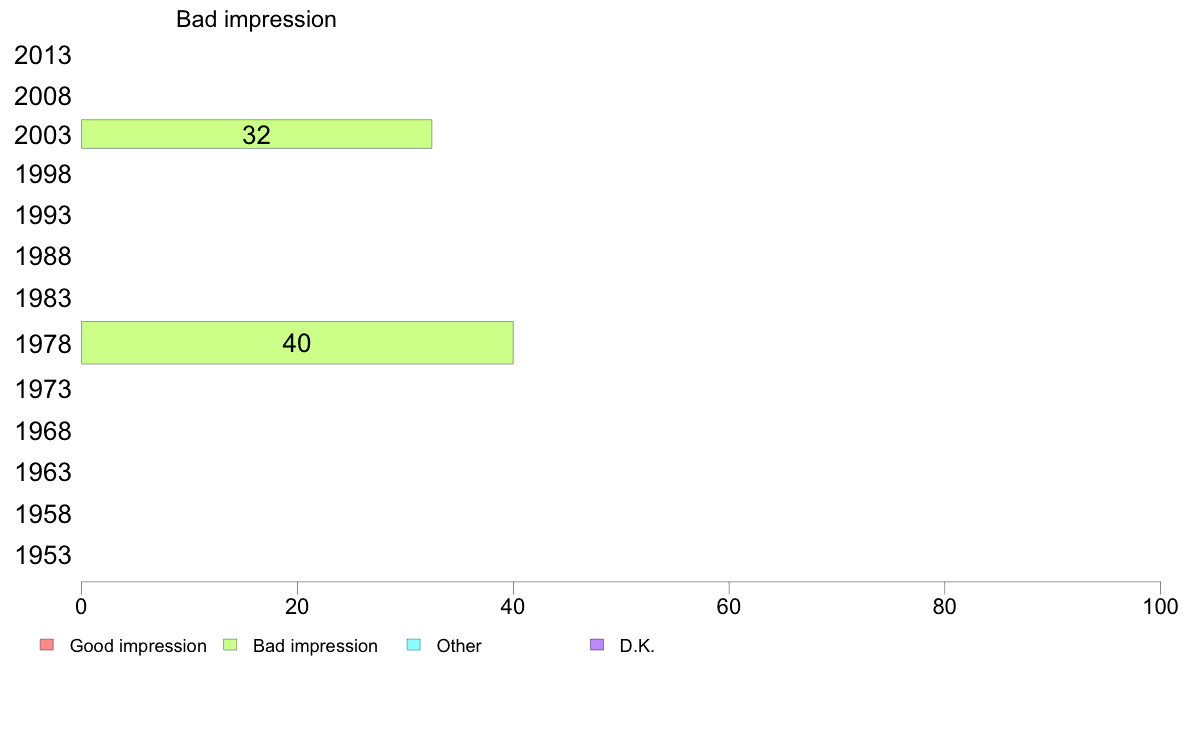Click the Other cyan legend swatch

pos(414,645)
